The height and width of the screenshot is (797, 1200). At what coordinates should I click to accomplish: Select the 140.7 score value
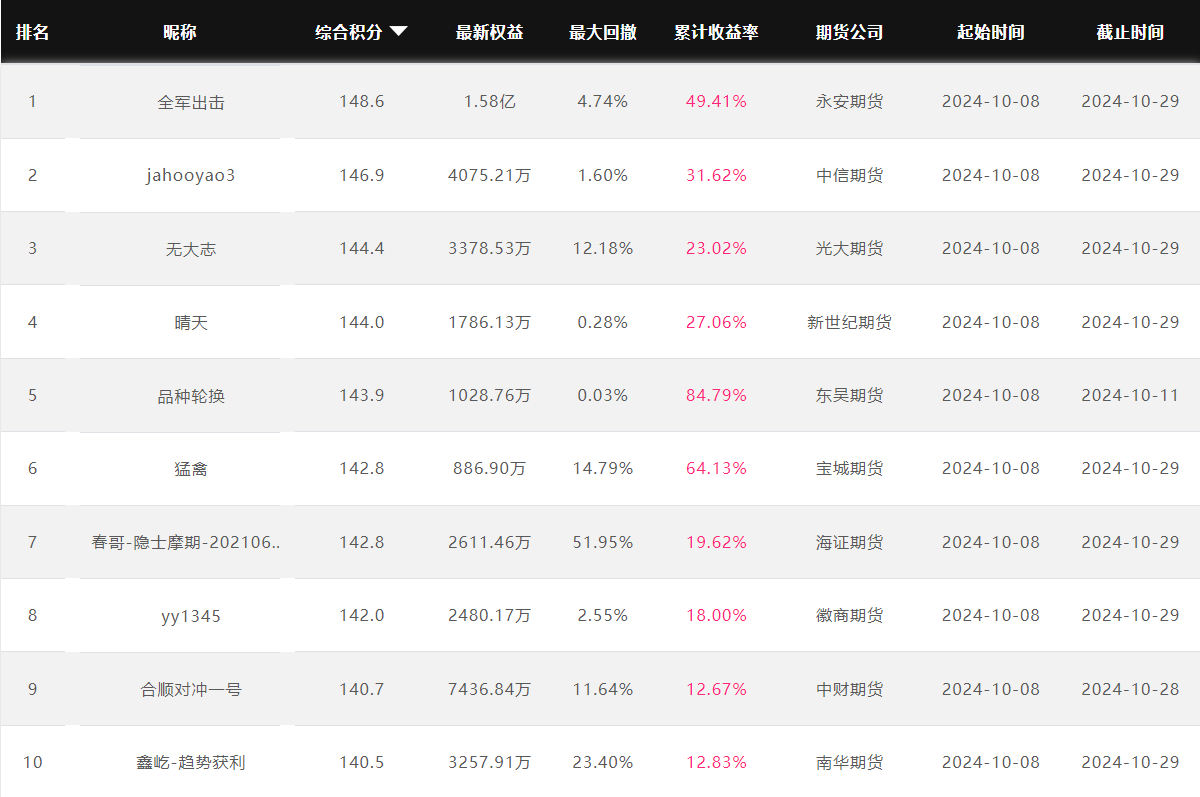pyautogui.click(x=362, y=689)
